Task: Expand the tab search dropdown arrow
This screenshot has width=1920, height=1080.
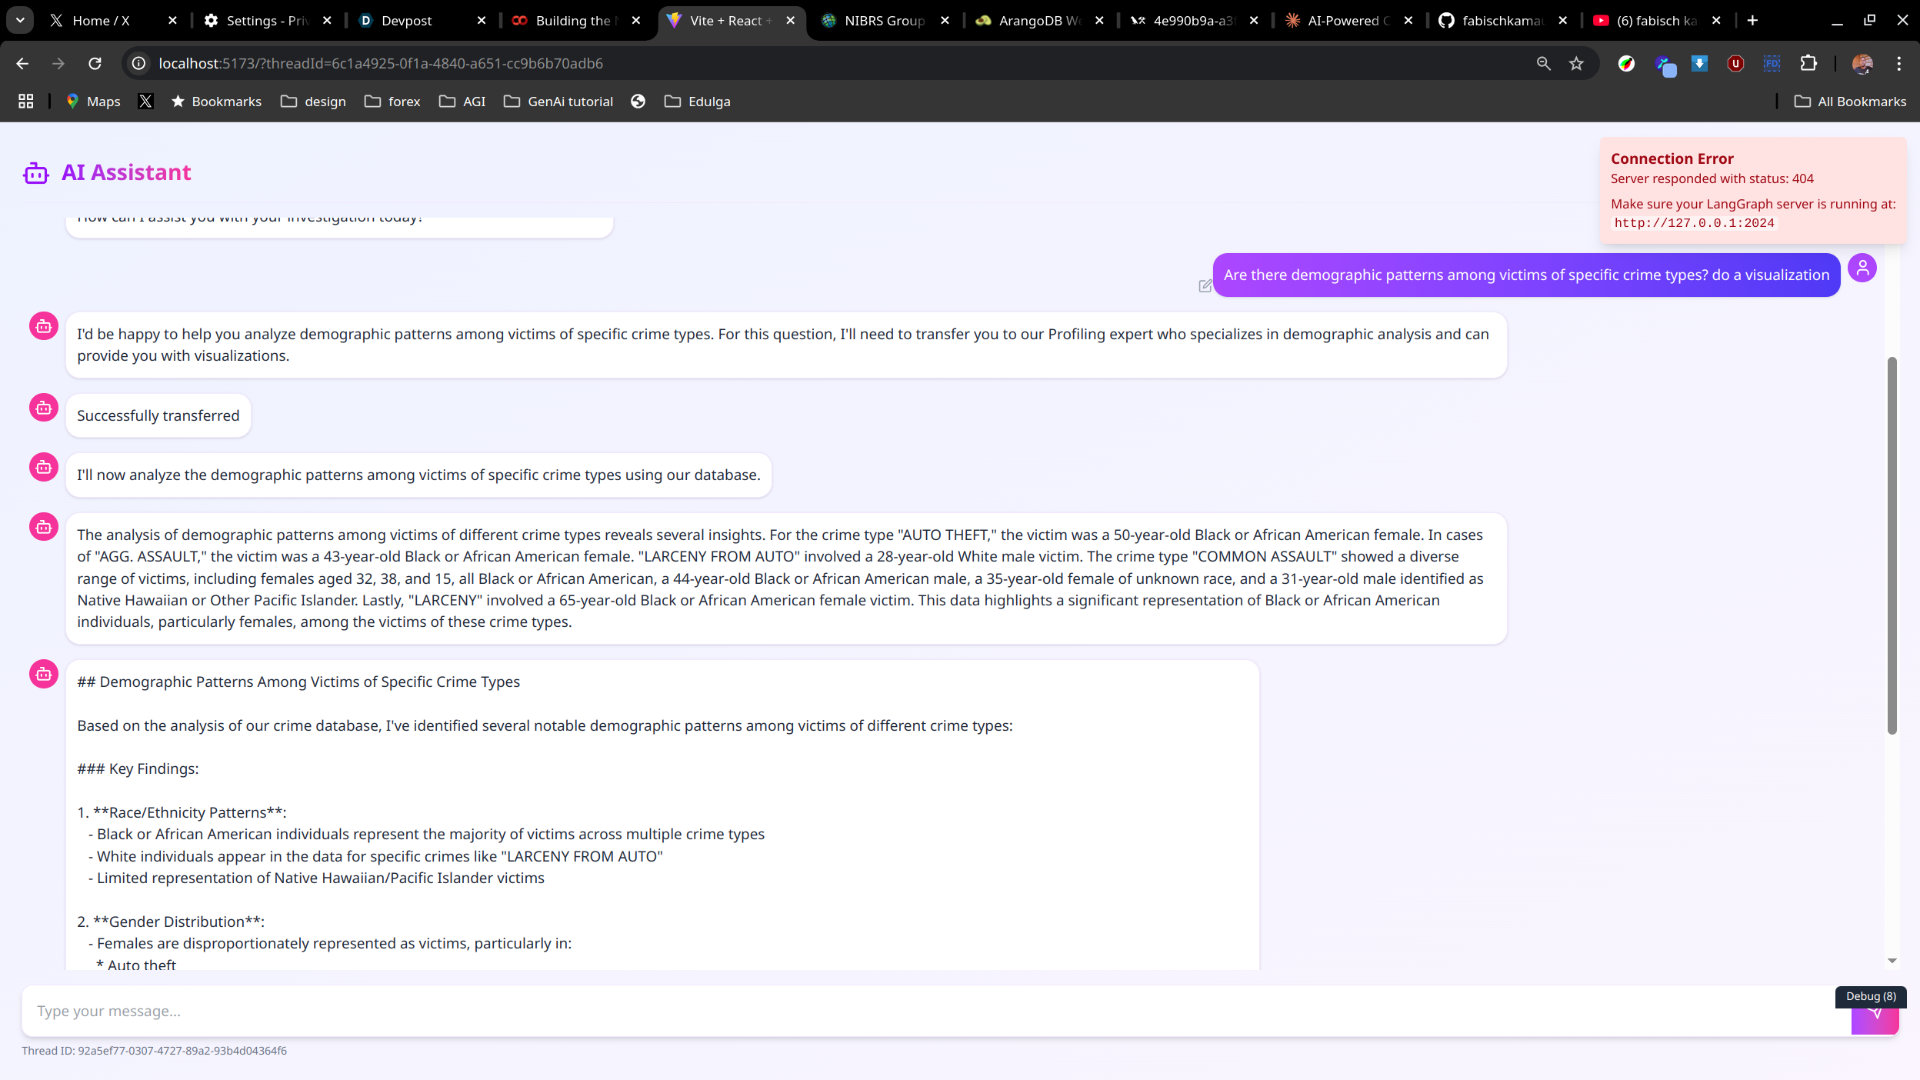Action: (20, 20)
